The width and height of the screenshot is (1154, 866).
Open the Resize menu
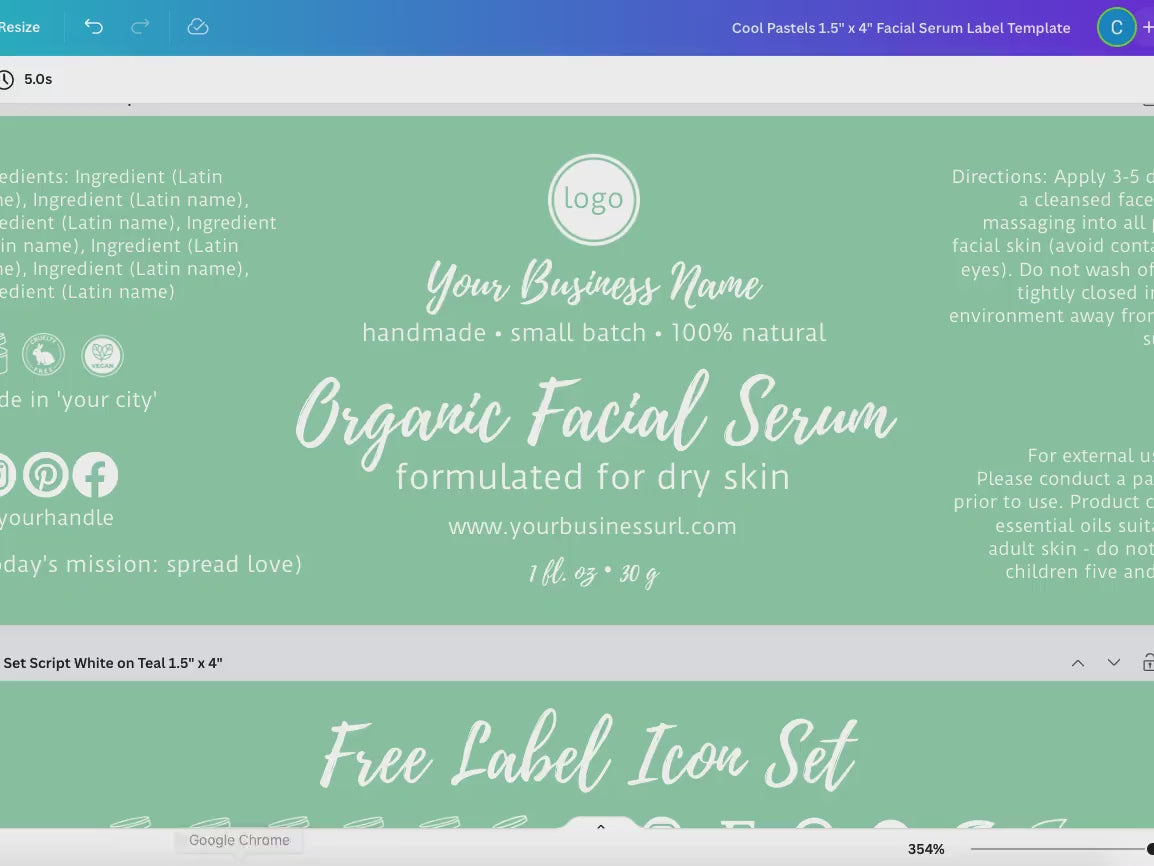(x=20, y=27)
